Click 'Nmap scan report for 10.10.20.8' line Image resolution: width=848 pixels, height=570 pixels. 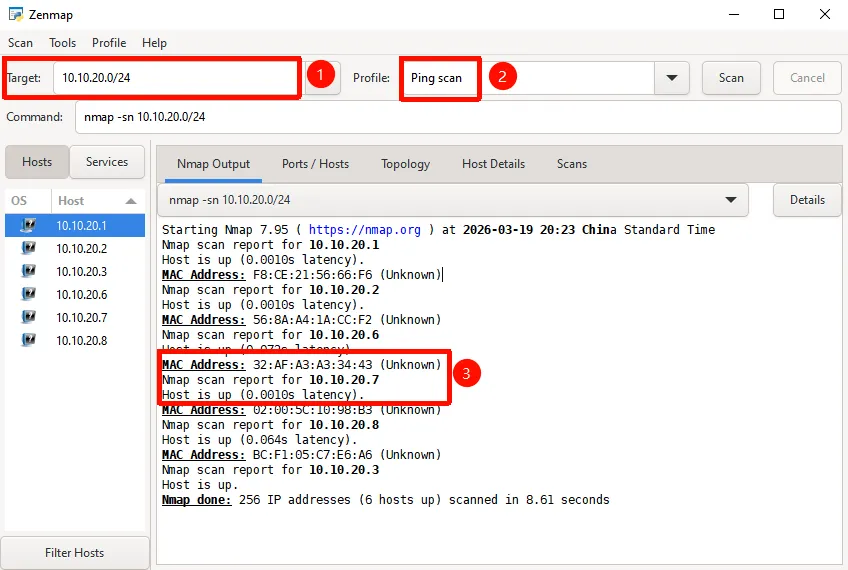(270, 425)
